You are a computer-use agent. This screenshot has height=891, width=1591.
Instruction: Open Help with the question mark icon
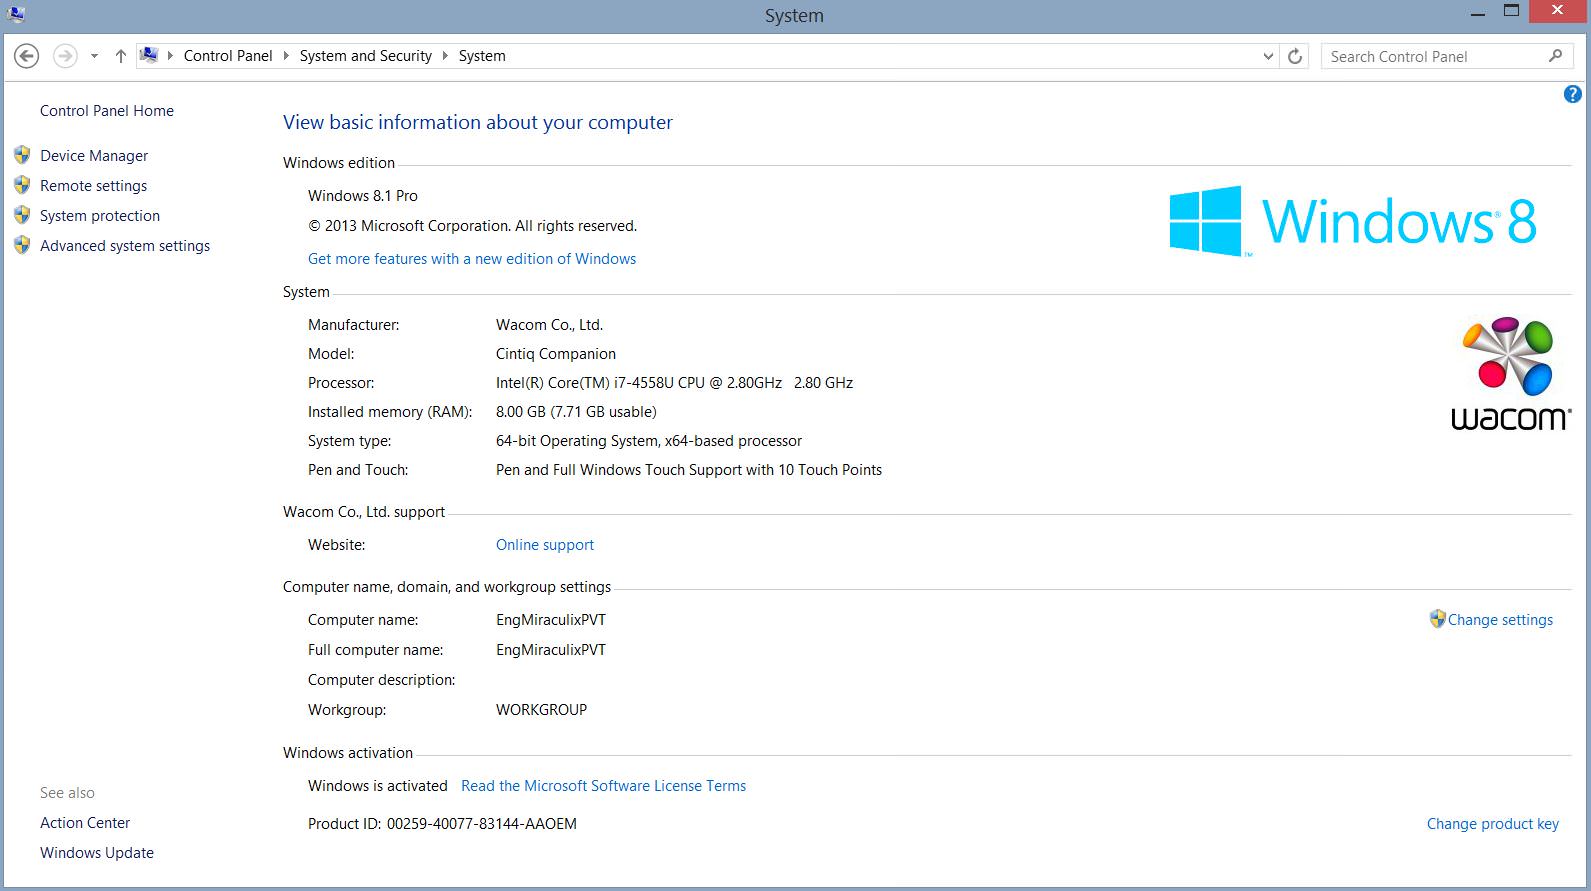click(1572, 95)
